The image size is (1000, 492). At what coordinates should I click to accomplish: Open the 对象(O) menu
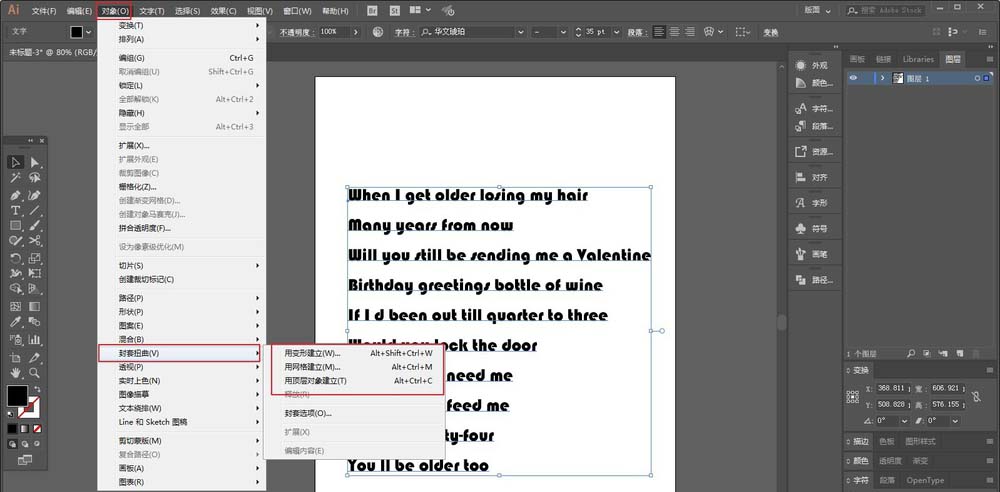[115, 11]
